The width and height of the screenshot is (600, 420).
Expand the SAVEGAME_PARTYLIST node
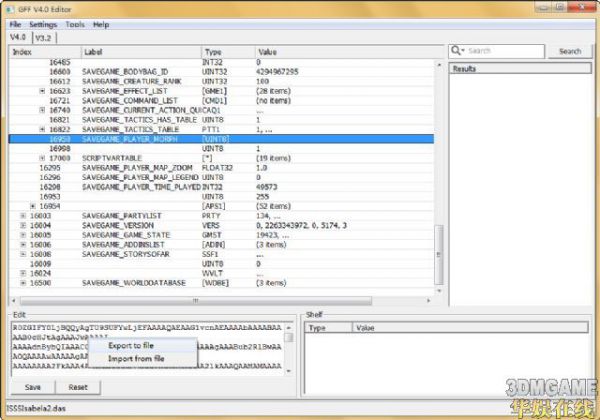23,215
